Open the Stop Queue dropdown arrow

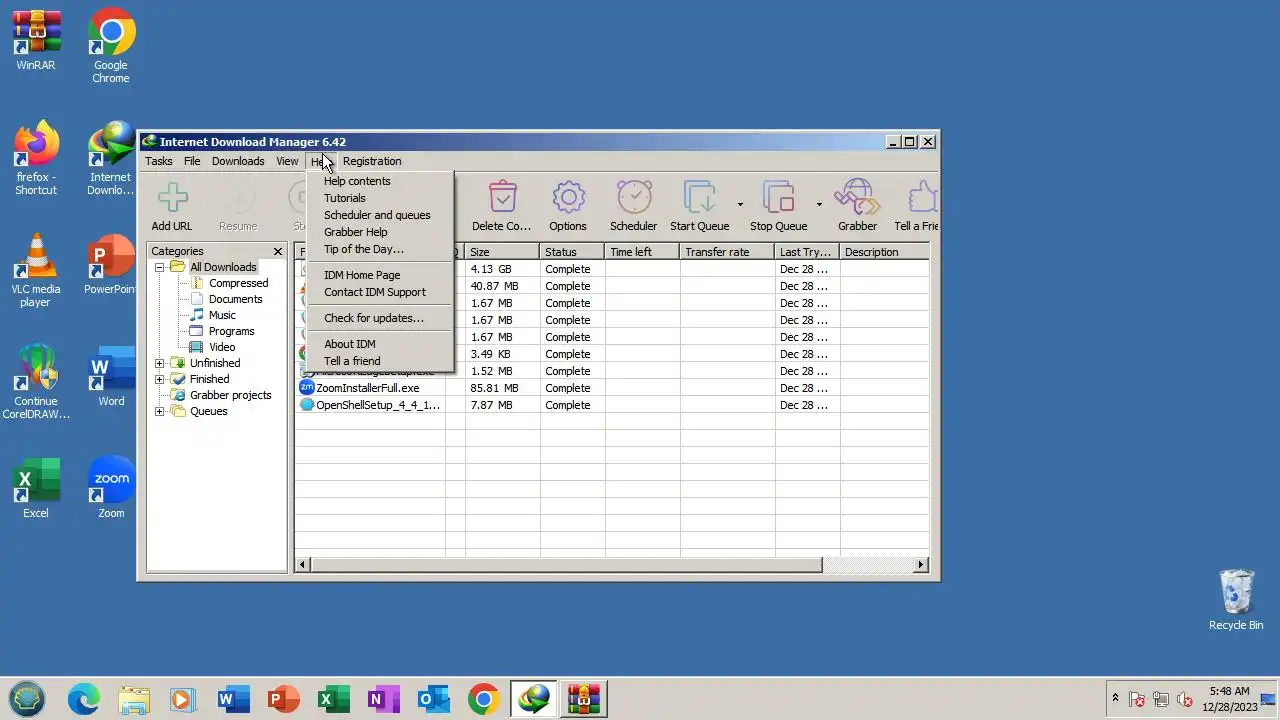pos(819,204)
